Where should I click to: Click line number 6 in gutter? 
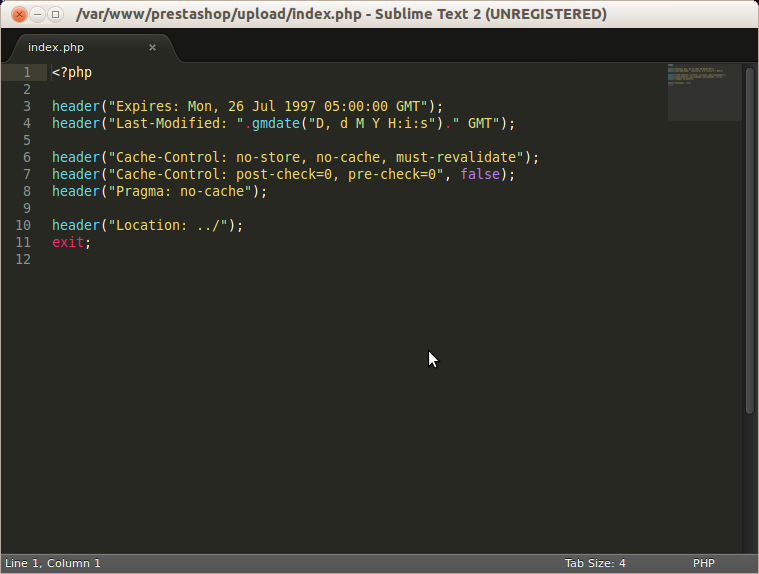27,157
